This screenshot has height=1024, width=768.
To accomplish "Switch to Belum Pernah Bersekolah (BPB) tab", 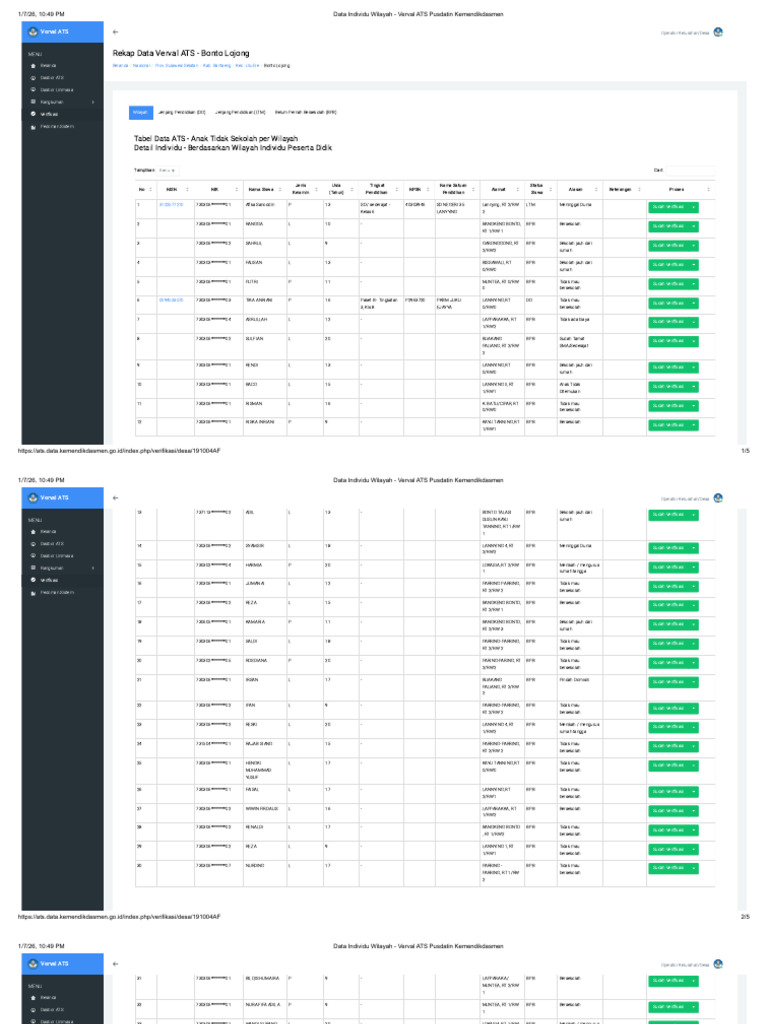I will point(306,112).
